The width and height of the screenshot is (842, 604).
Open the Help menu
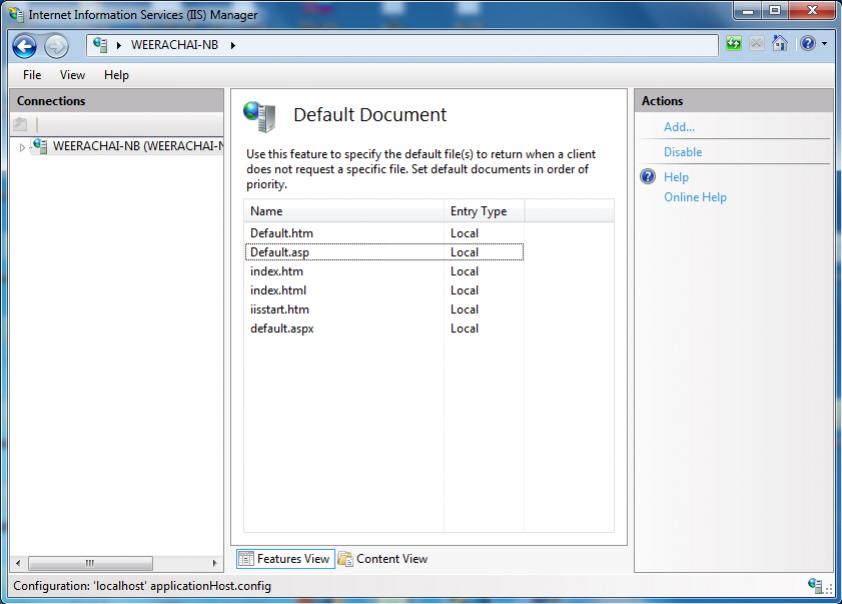click(x=117, y=75)
